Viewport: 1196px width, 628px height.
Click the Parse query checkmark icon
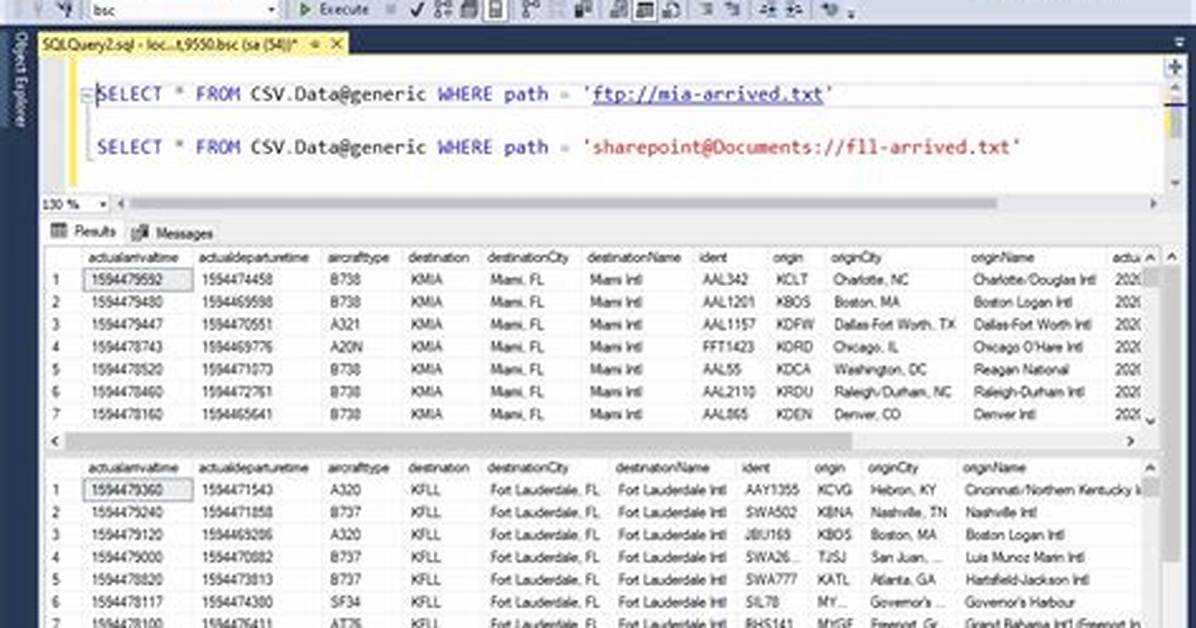[x=417, y=10]
